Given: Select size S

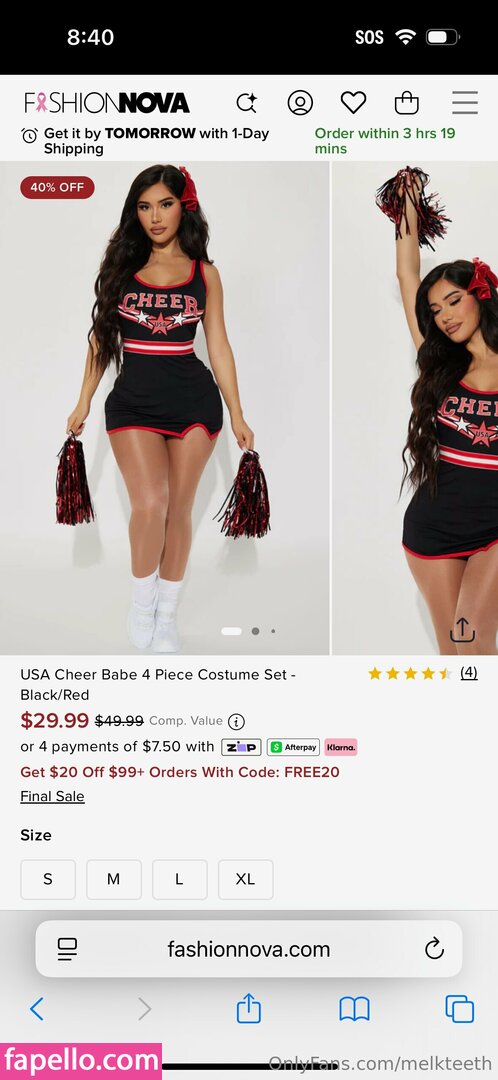Looking at the screenshot, I should tap(48, 879).
